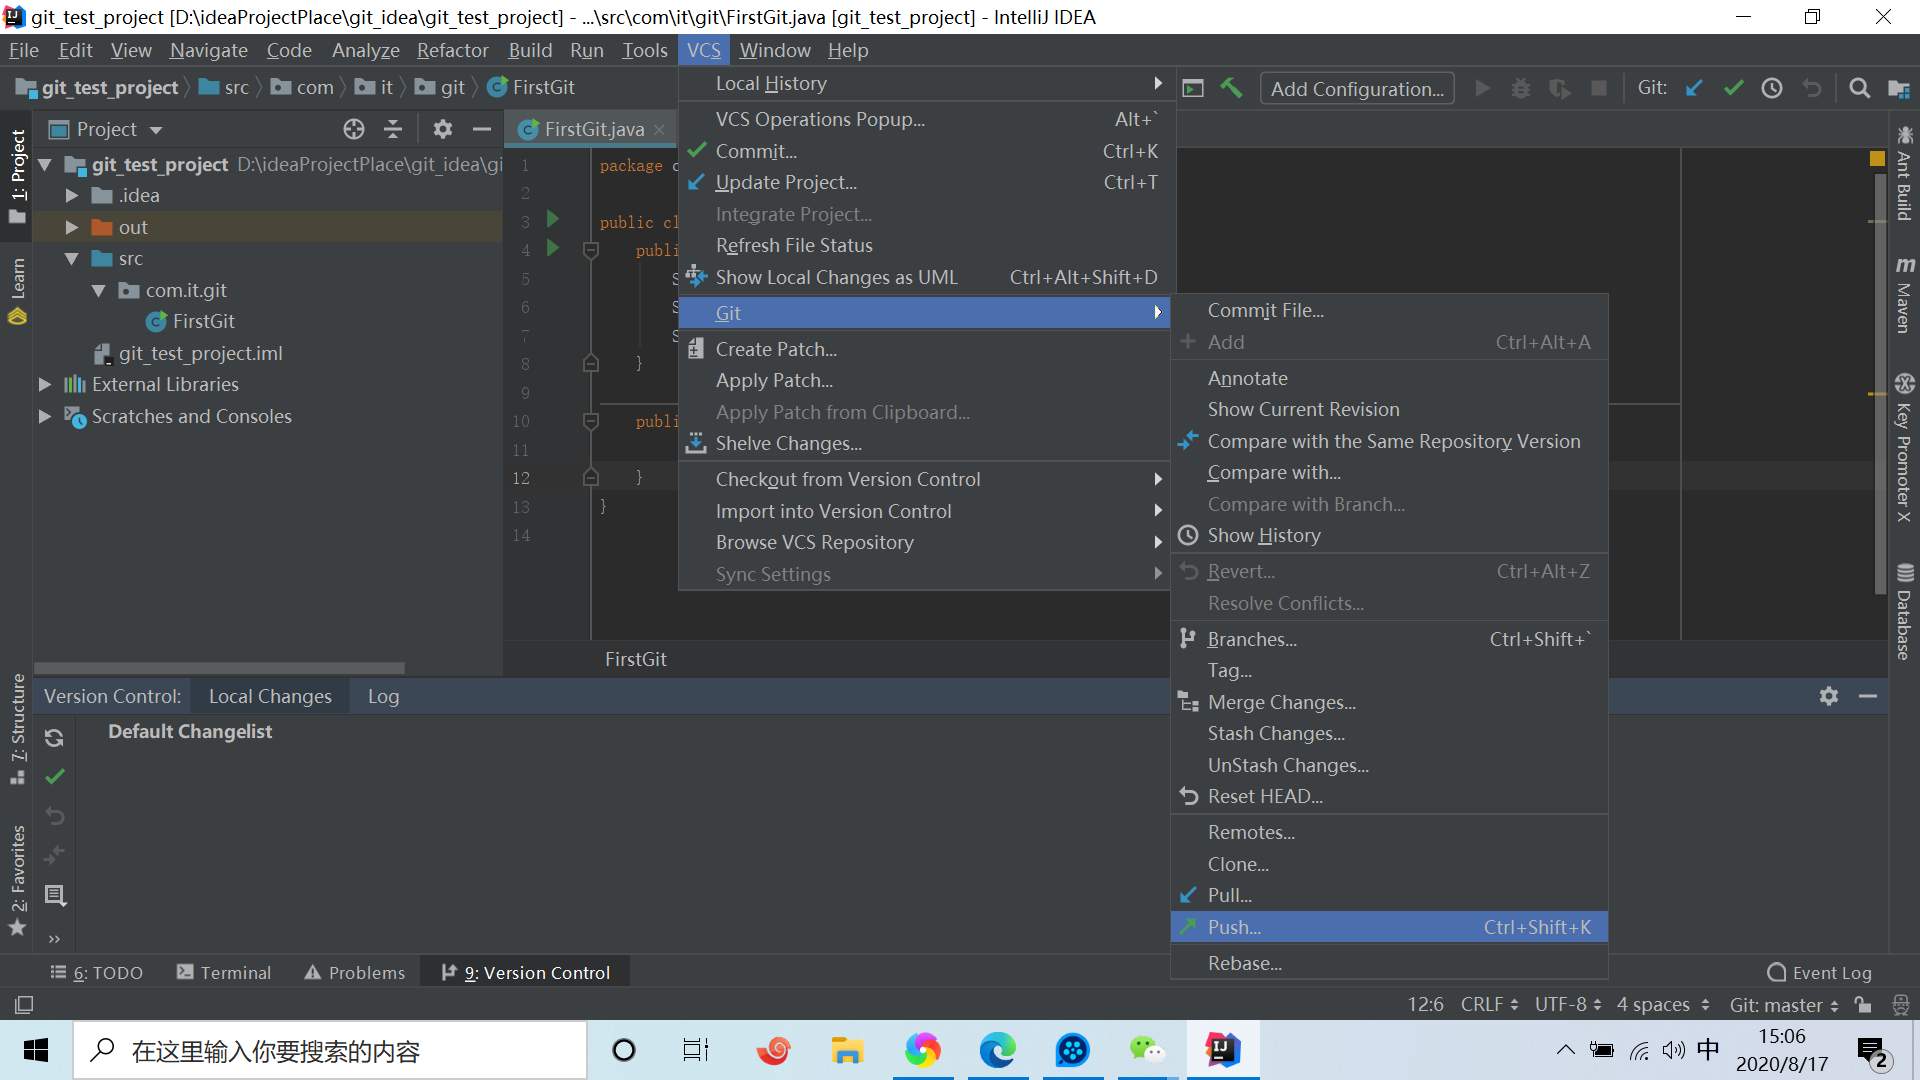Select Push... from Git submenu
1920x1080 pixels.
[x=1389, y=927]
